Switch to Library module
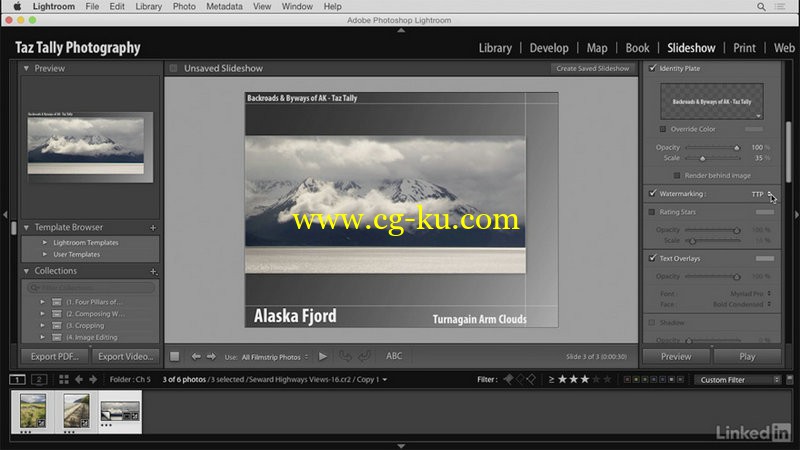Viewport: 800px width, 450px height. (x=495, y=48)
